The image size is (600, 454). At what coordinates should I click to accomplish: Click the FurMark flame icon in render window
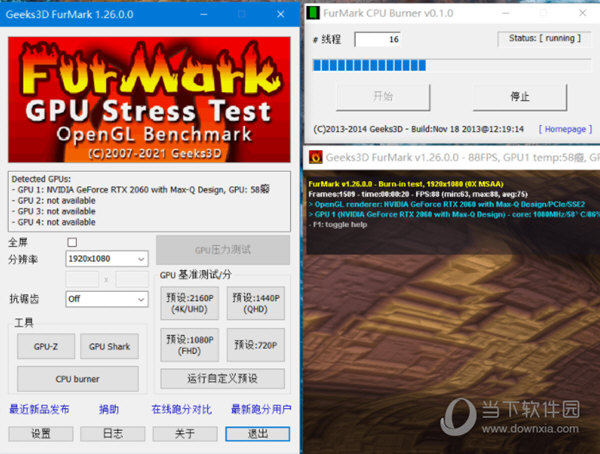point(316,157)
